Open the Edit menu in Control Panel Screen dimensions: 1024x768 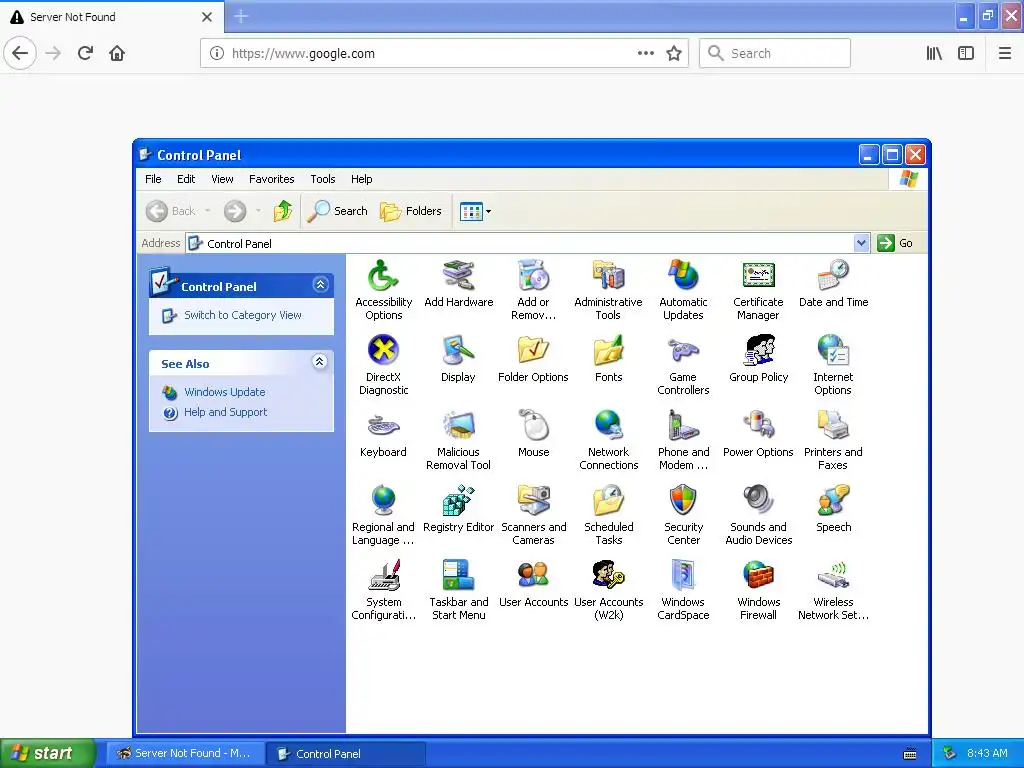pos(185,179)
